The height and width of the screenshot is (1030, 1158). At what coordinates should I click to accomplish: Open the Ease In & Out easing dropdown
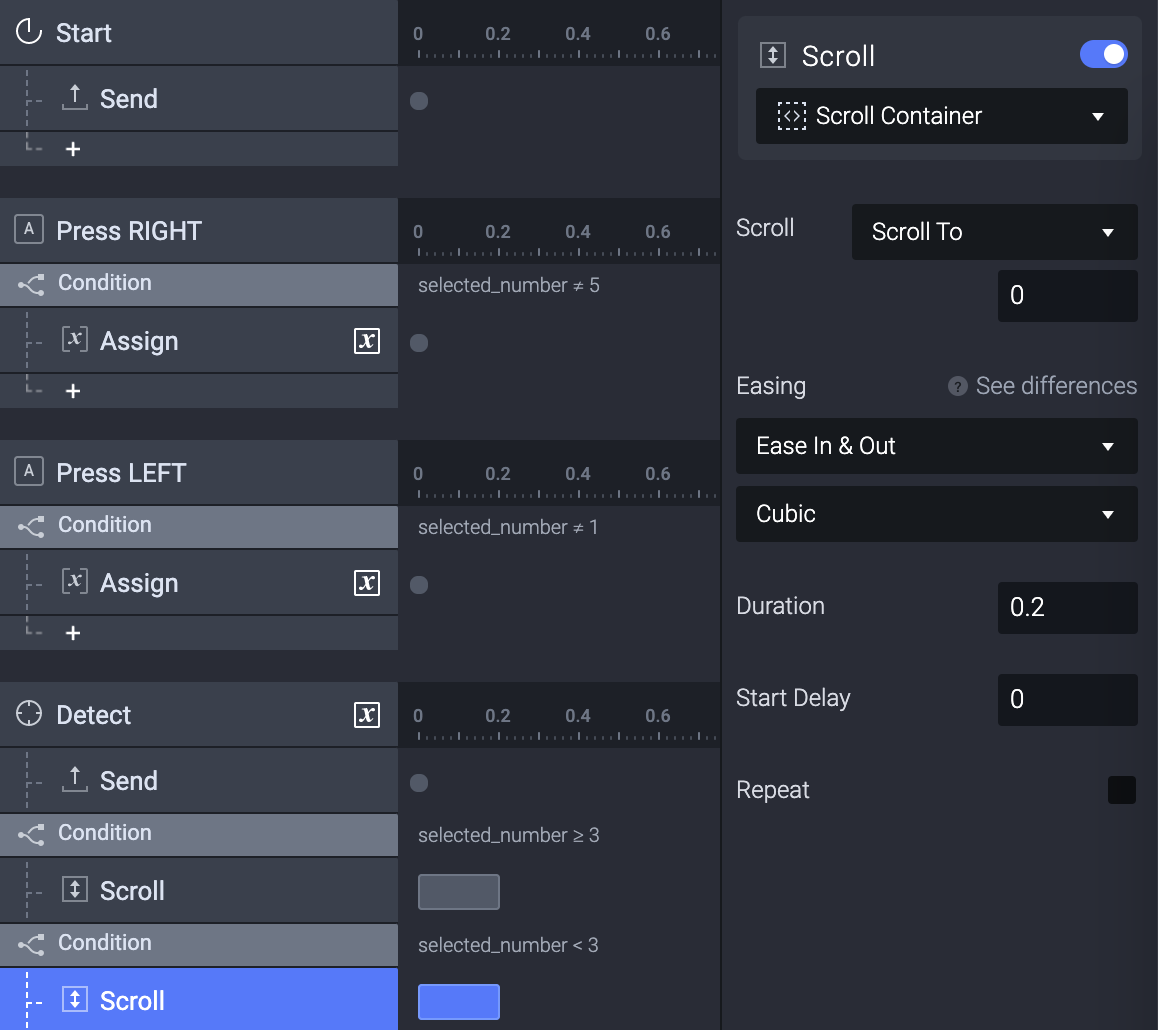936,446
